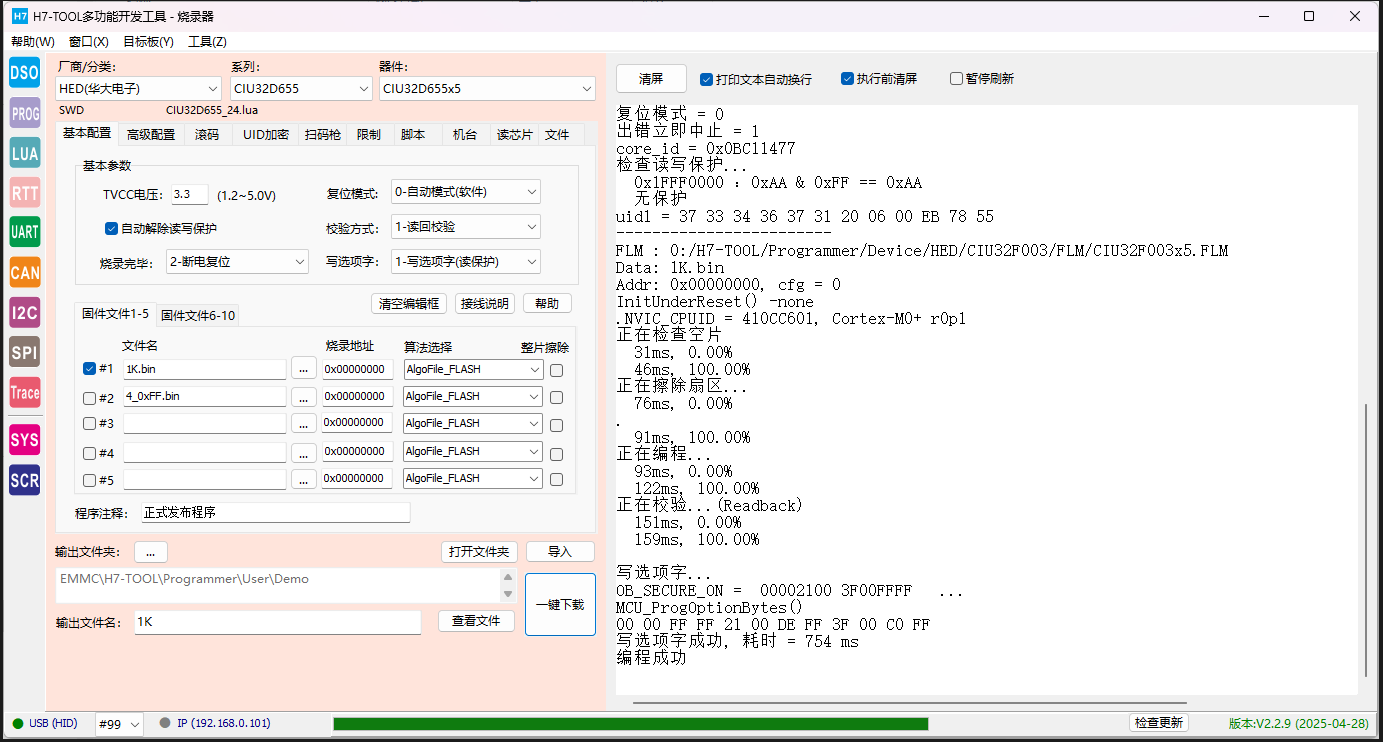Click the 输出文件名 input field

(x=278, y=622)
